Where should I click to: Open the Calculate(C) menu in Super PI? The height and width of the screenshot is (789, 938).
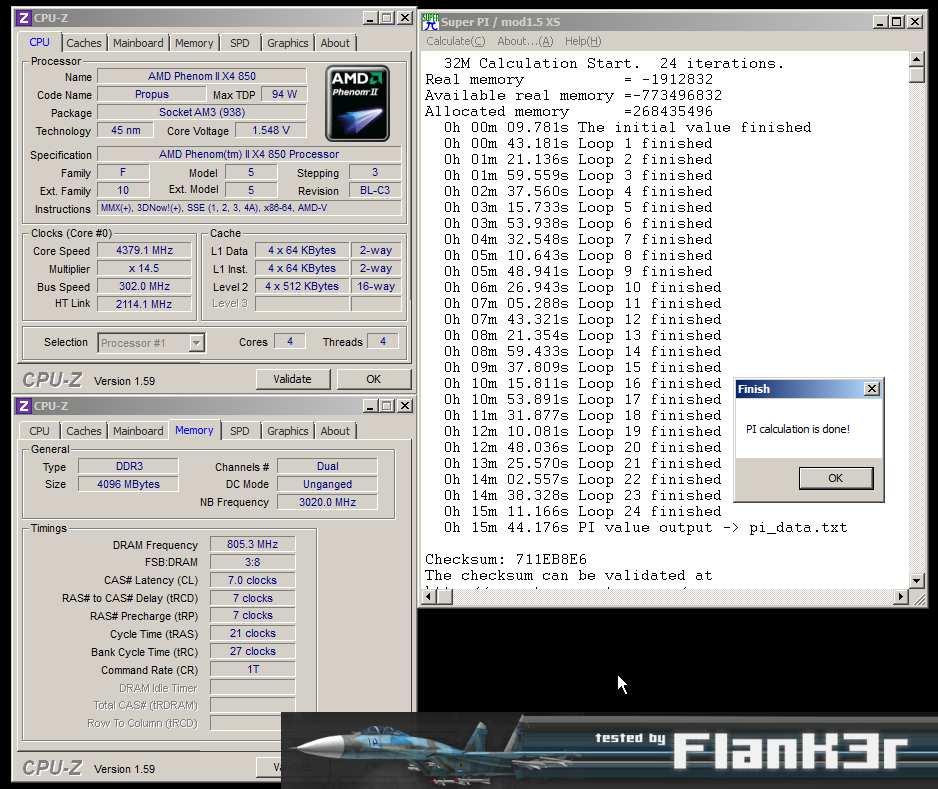point(456,41)
